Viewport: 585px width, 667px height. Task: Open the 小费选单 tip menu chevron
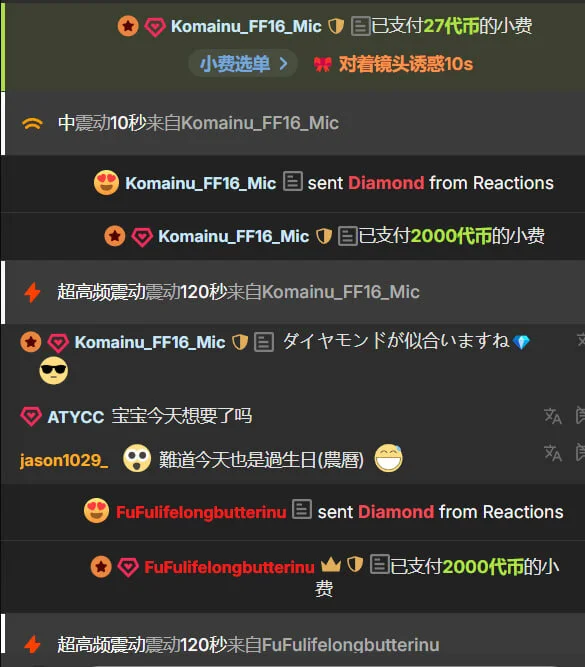pyautogui.click(x=284, y=64)
